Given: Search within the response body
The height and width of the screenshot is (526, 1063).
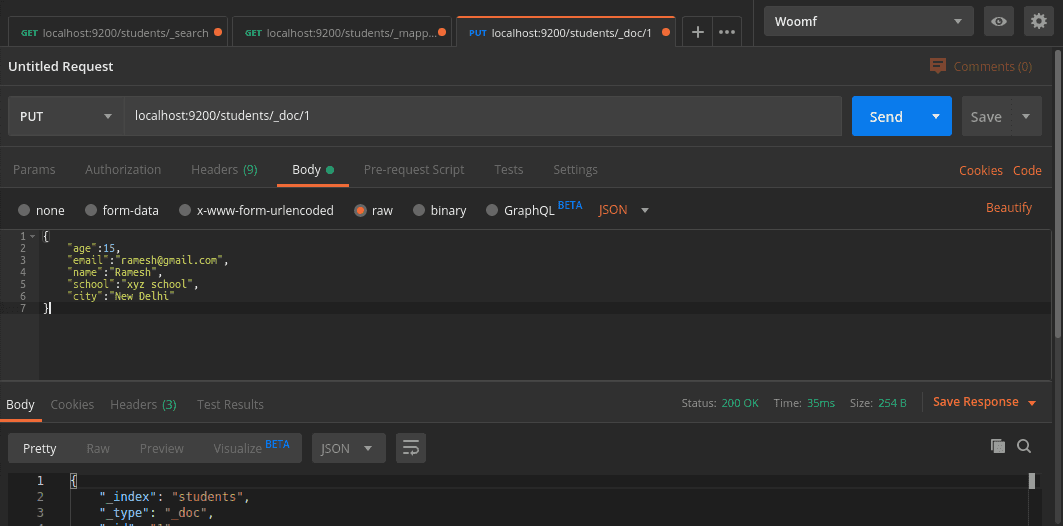Looking at the screenshot, I should [x=1024, y=446].
